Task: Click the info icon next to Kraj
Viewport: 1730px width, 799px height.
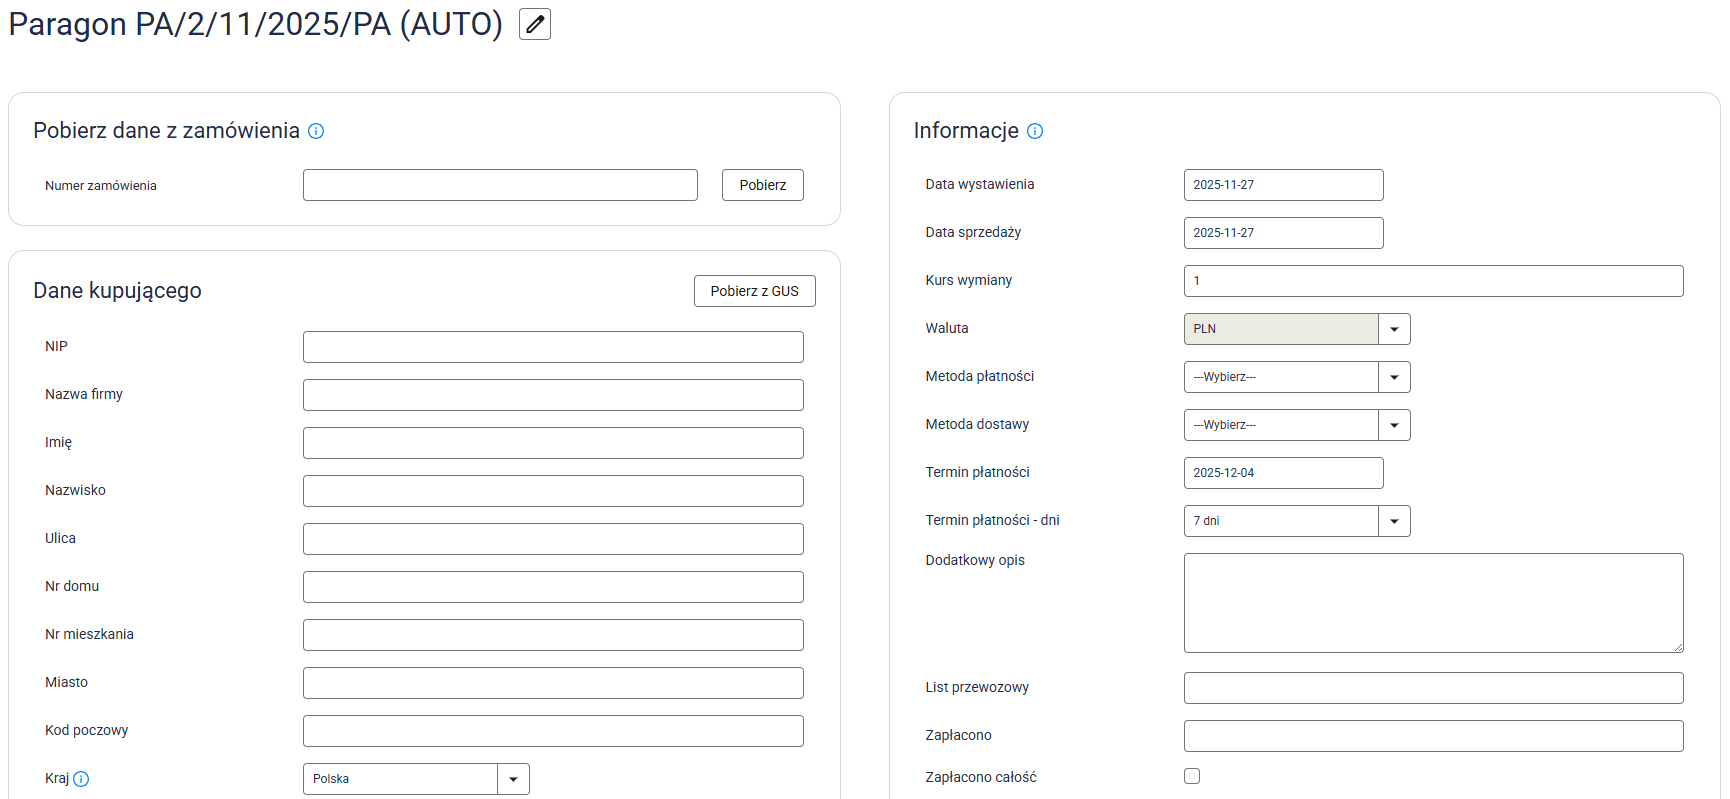Action: point(81,779)
